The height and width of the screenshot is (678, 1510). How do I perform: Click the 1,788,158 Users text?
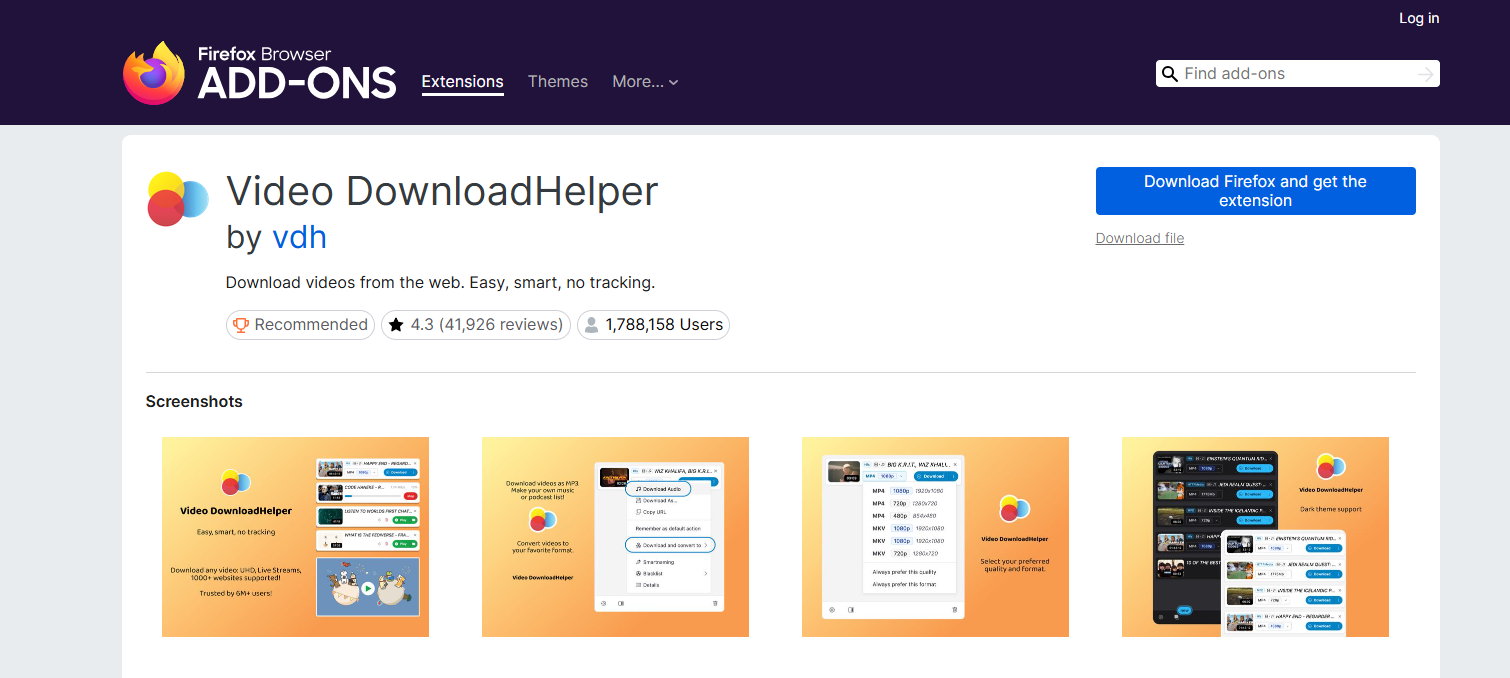tap(664, 325)
